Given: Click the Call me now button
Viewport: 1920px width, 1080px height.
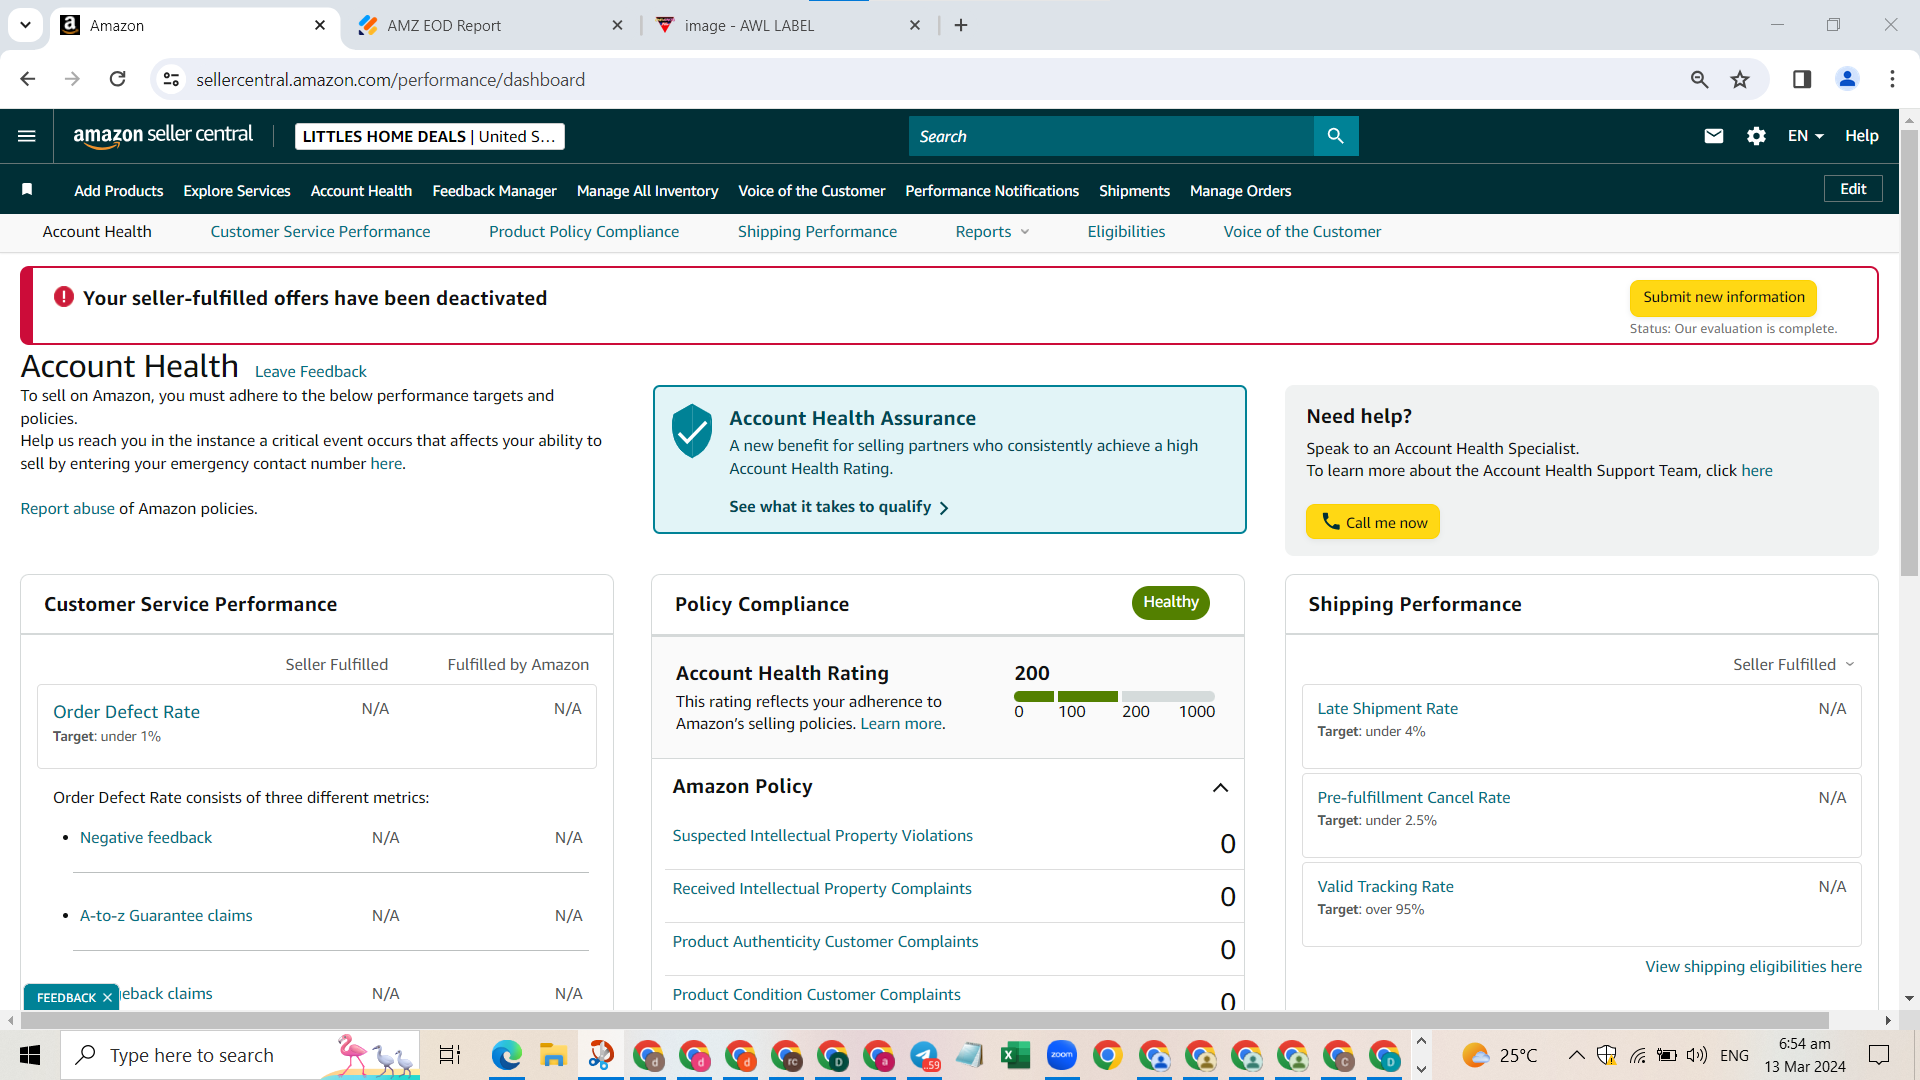Looking at the screenshot, I should pyautogui.click(x=1373, y=522).
